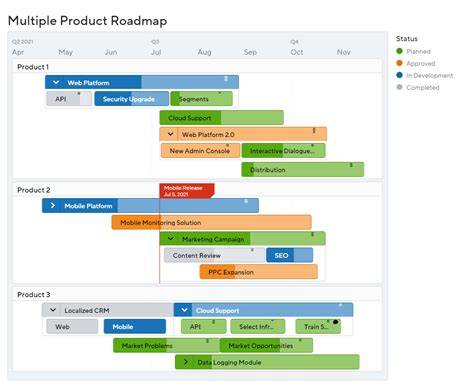Open the Security Upgrade bar
Screen dimensions: 474x392
pyautogui.click(x=132, y=99)
